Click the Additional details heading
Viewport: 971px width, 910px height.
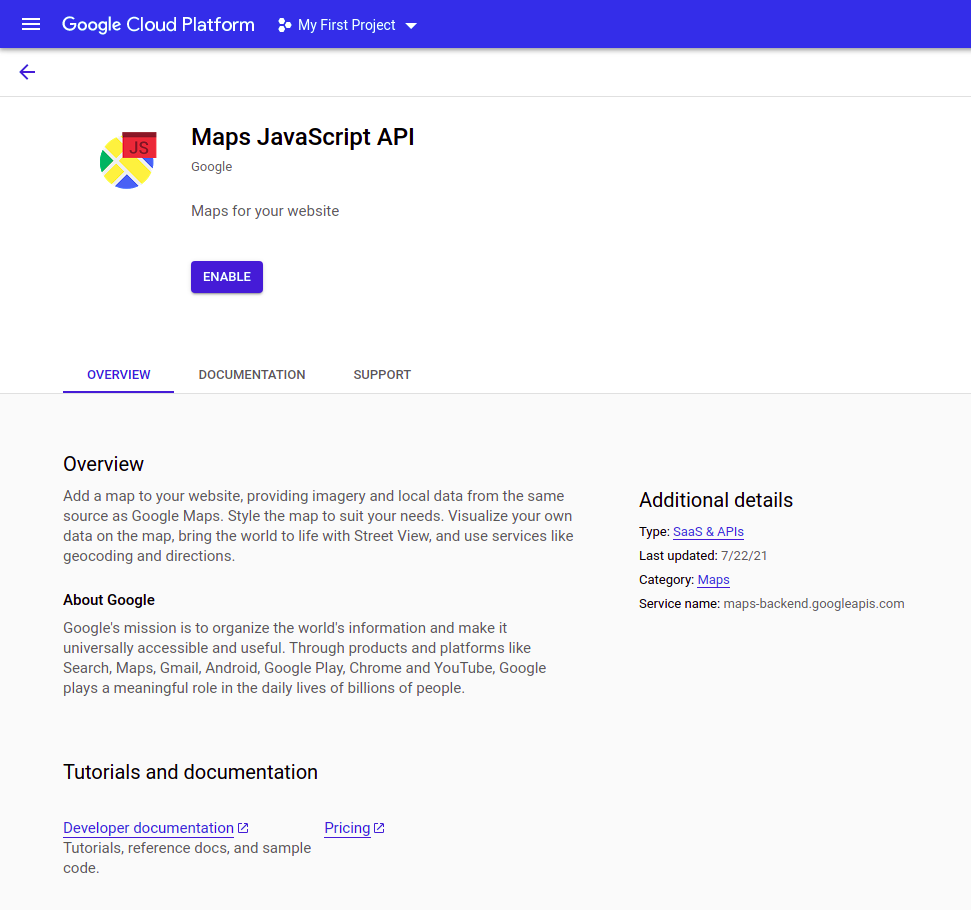[x=716, y=500]
